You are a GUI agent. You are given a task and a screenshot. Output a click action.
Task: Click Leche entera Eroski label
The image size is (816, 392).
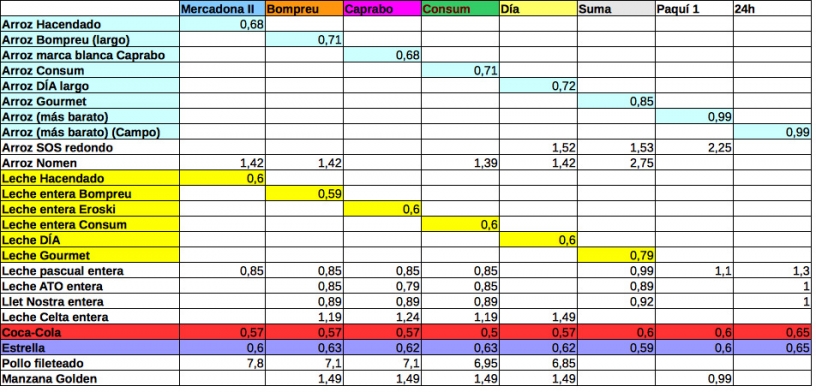(90, 209)
